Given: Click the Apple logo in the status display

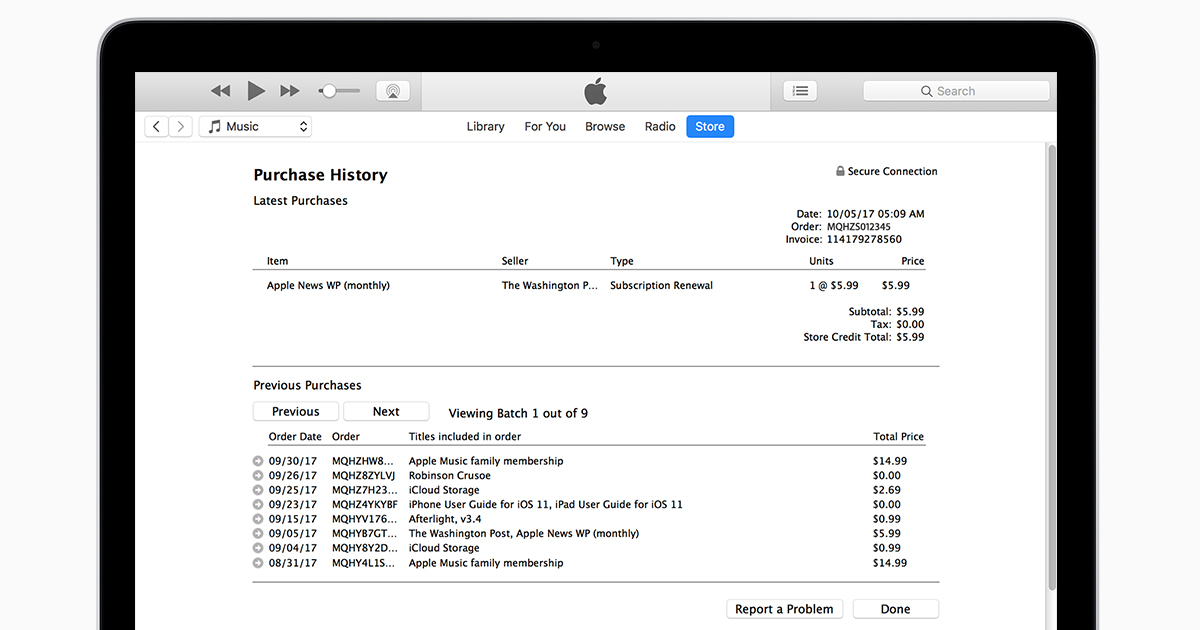Looking at the screenshot, I should point(596,92).
